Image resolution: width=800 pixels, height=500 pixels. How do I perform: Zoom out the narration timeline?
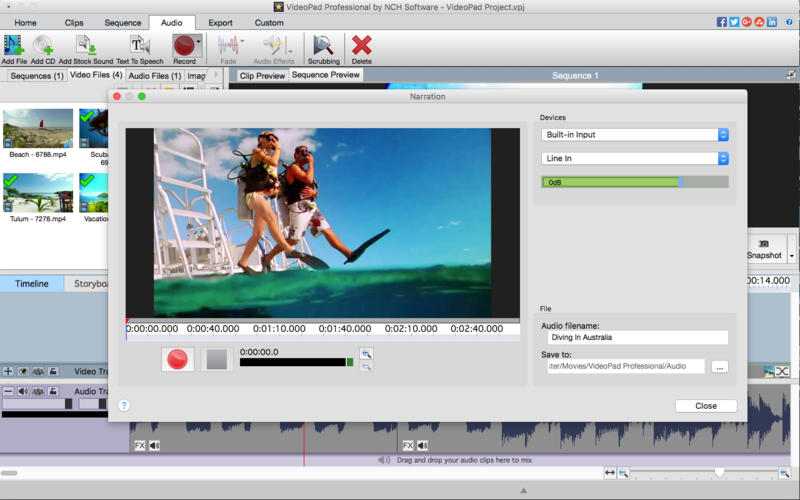(366, 366)
